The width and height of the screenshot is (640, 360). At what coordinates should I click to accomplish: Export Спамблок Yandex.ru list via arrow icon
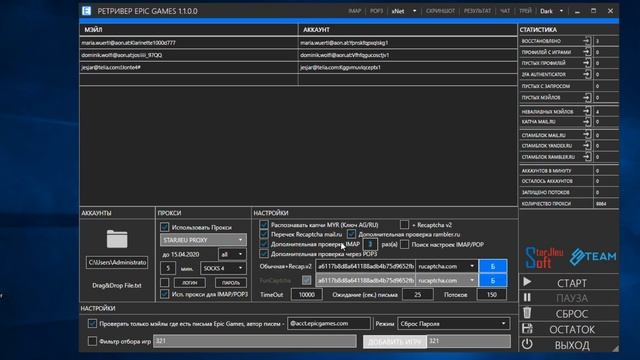pos(587,145)
